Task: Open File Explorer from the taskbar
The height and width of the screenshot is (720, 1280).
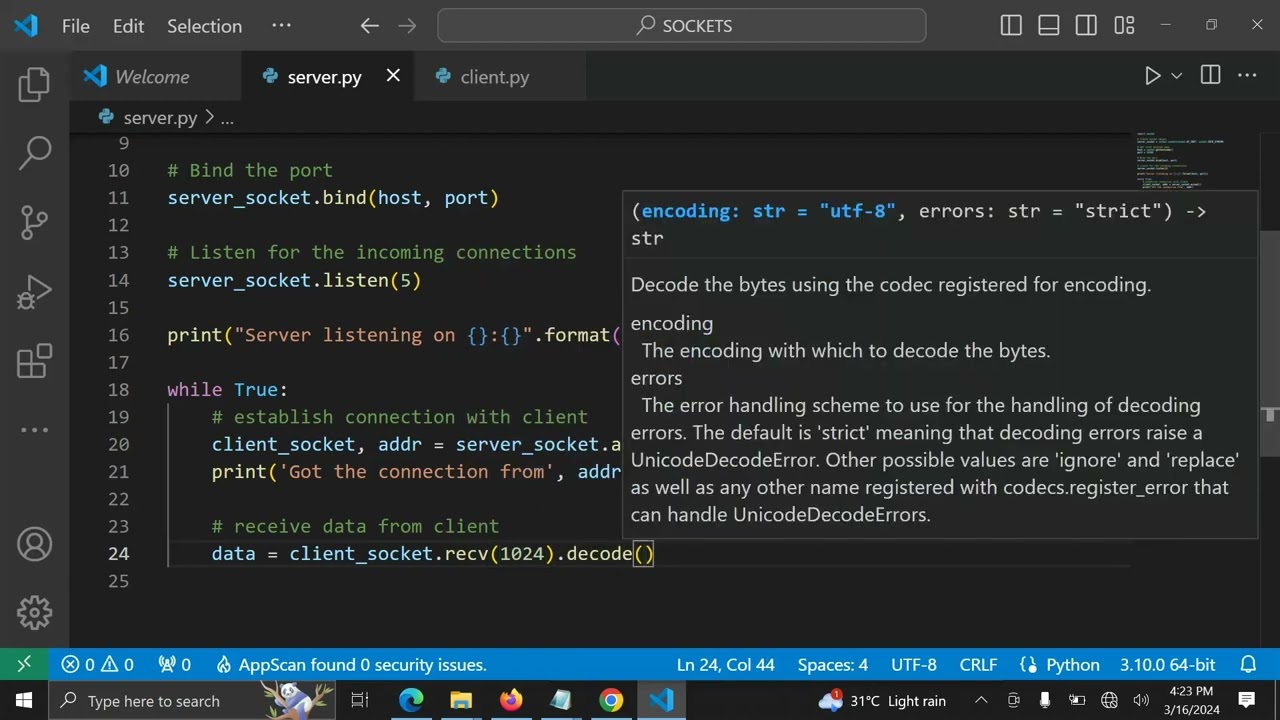Action: (x=461, y=700)
